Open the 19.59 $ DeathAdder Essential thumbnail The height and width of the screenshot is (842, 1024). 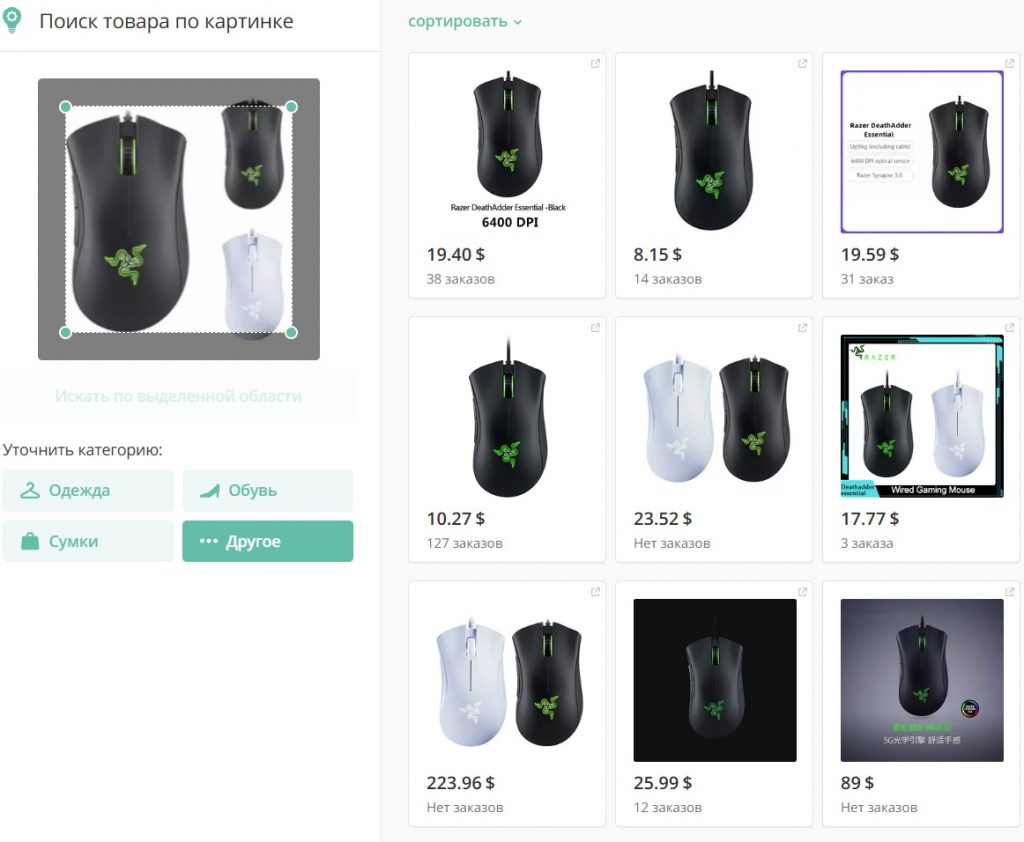click(921, 152)
